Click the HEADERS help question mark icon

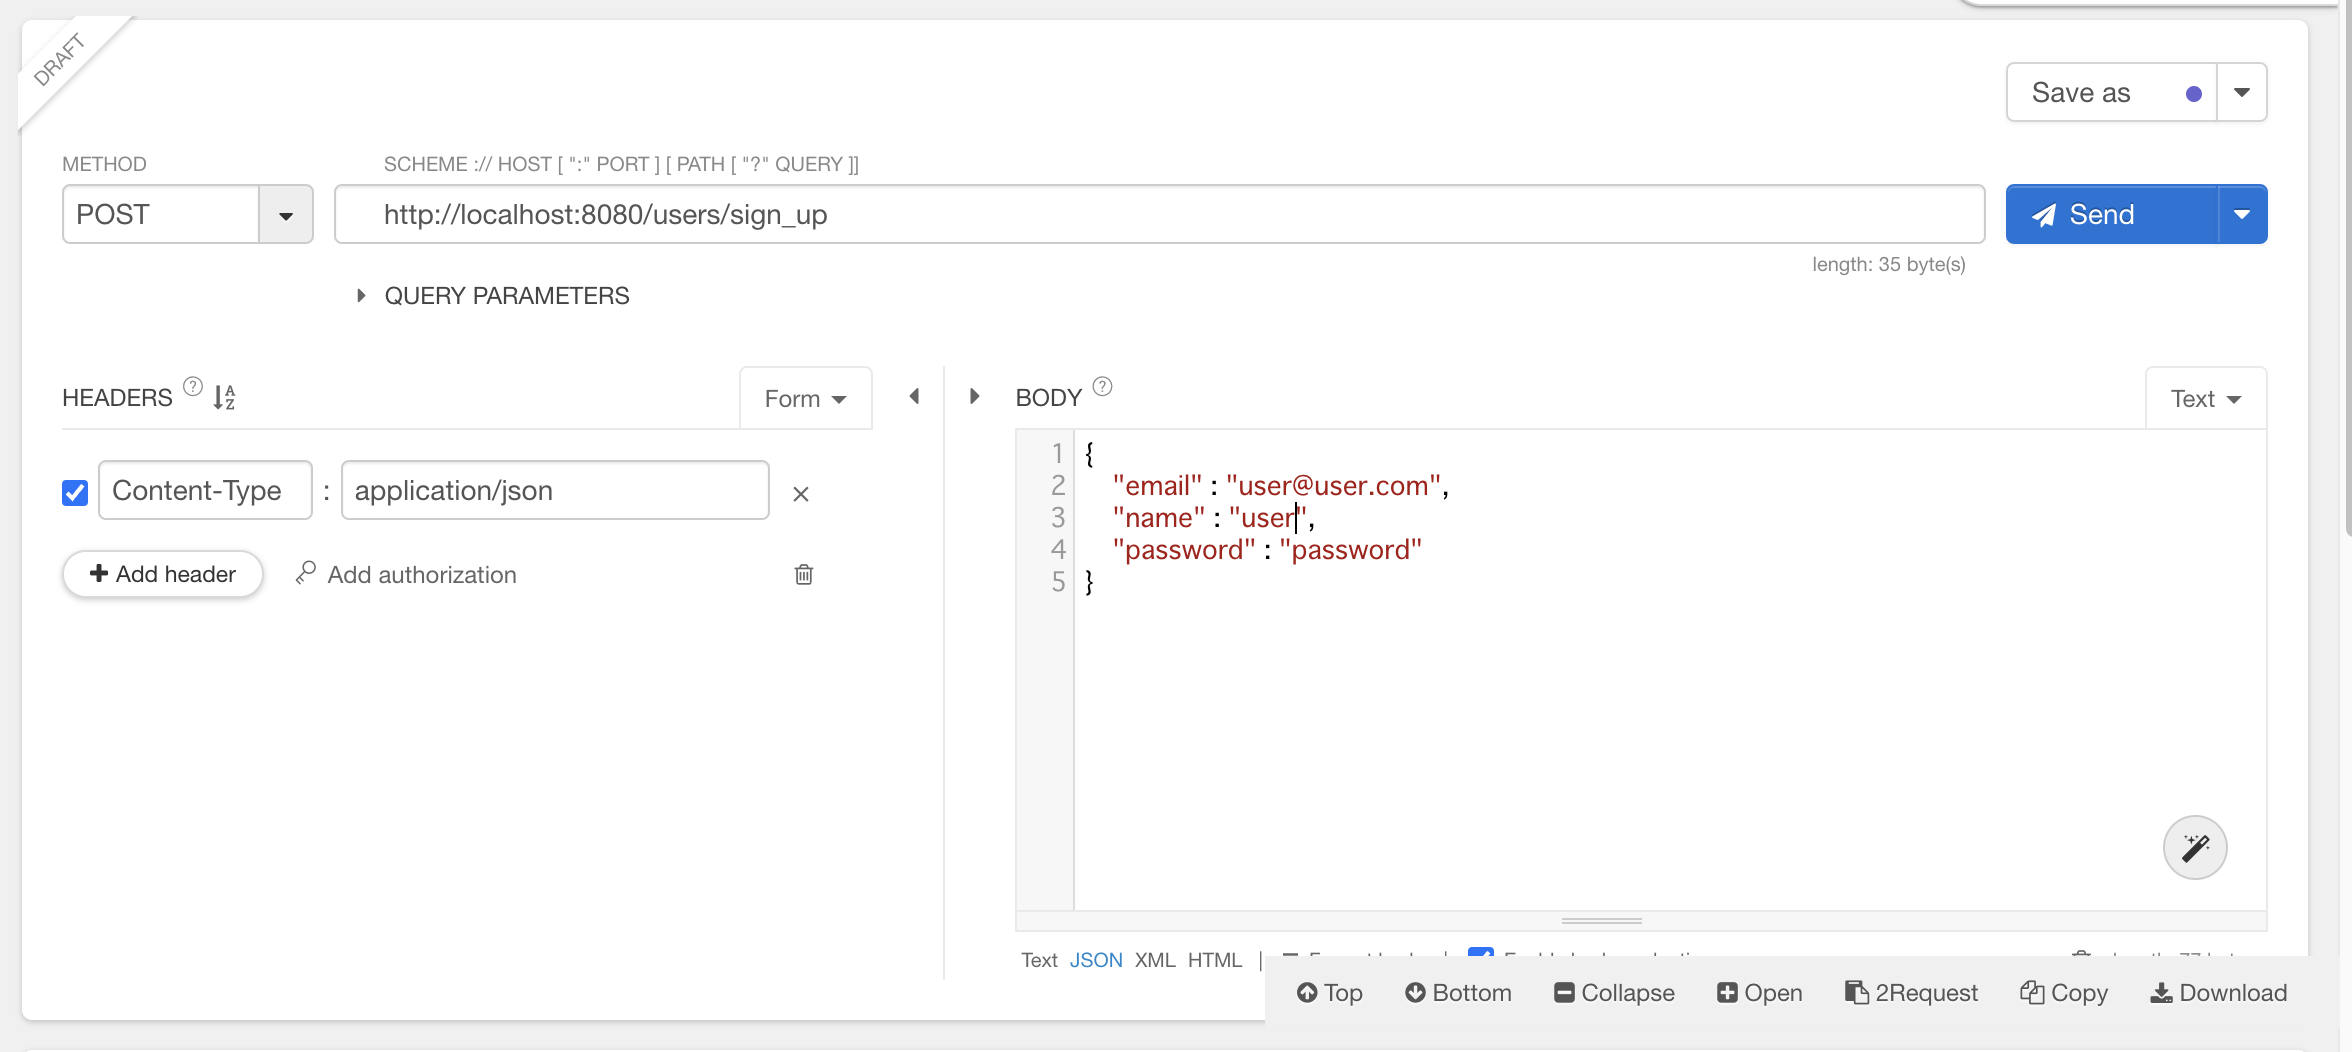coord(193,387)
